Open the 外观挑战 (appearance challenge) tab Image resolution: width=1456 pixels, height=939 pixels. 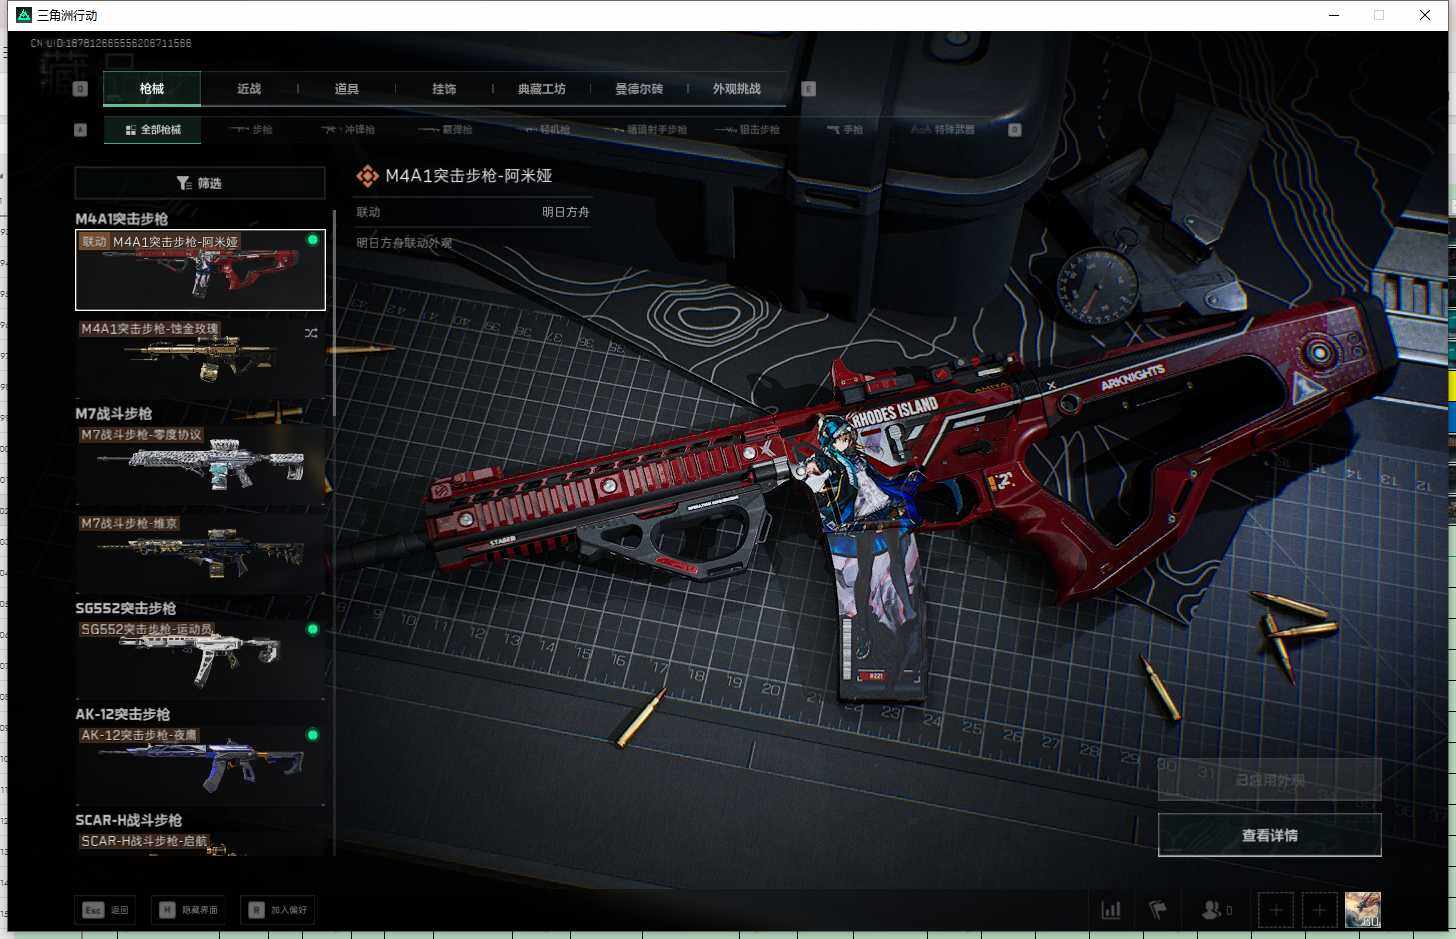pos(737,89)
